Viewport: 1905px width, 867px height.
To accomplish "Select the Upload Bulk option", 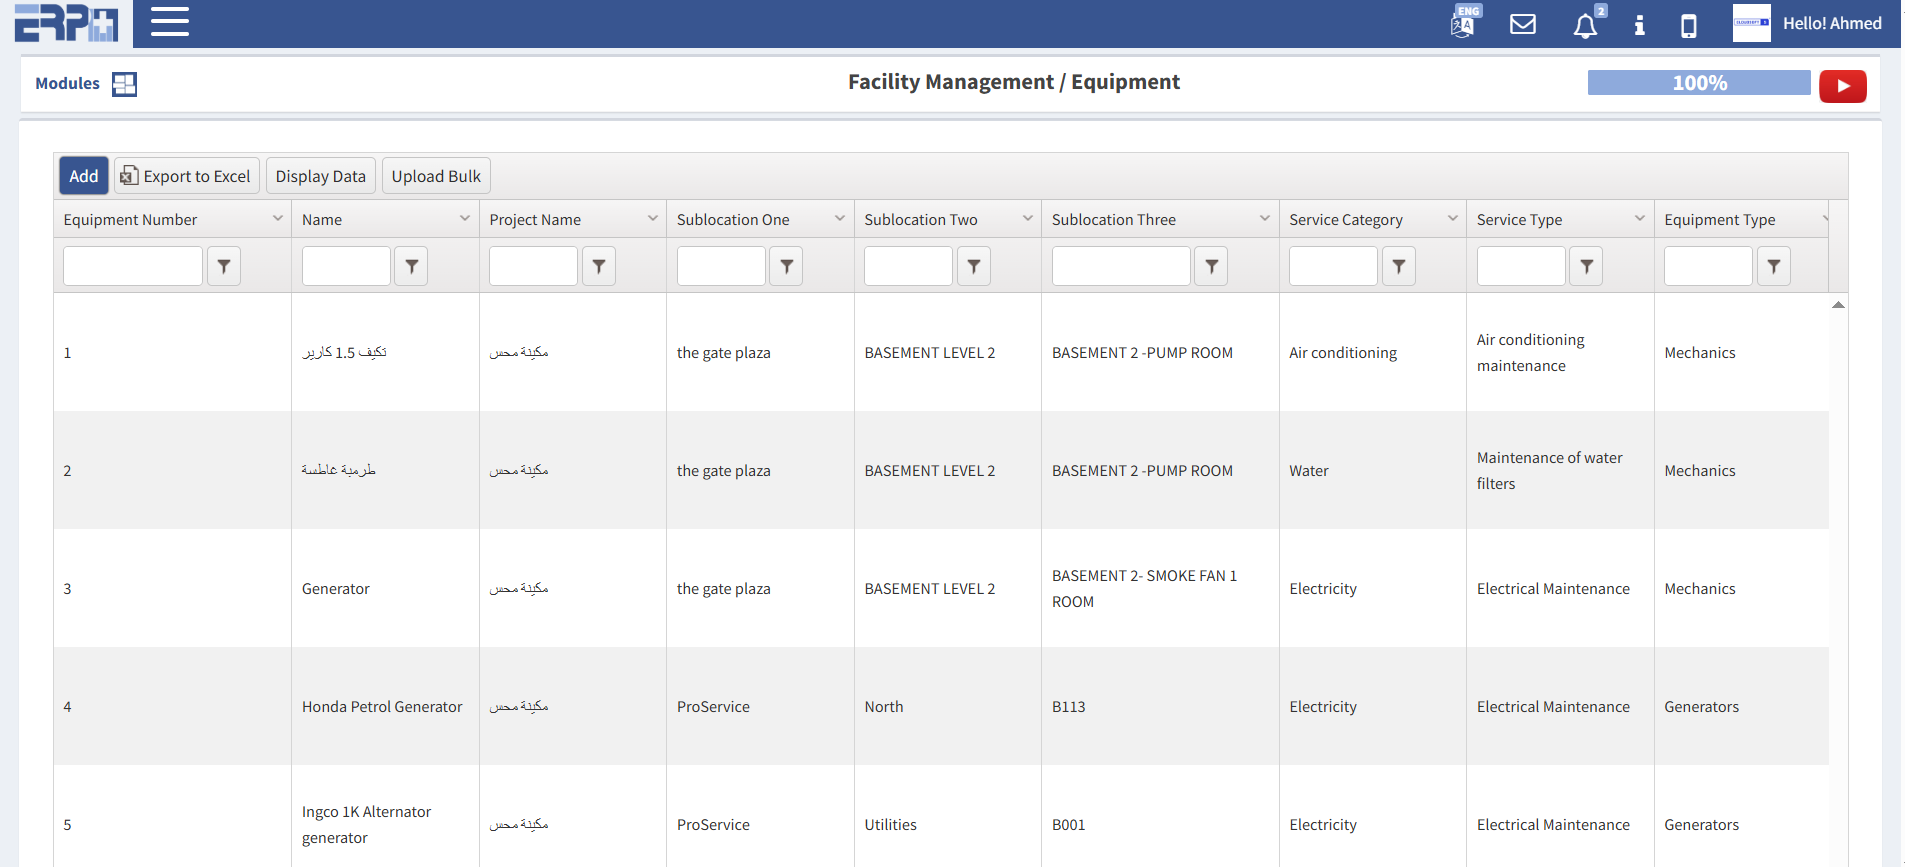I will [436, 176].
